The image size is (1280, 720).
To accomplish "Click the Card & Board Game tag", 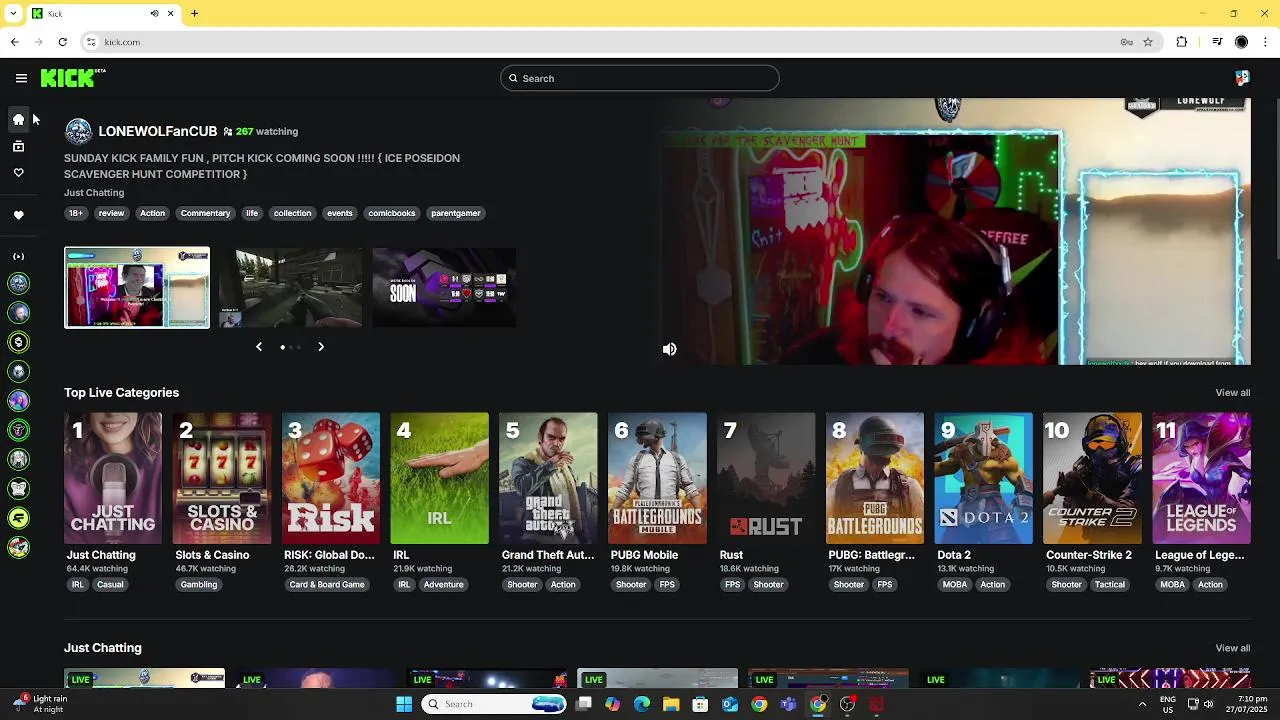I will pos(327,585).
